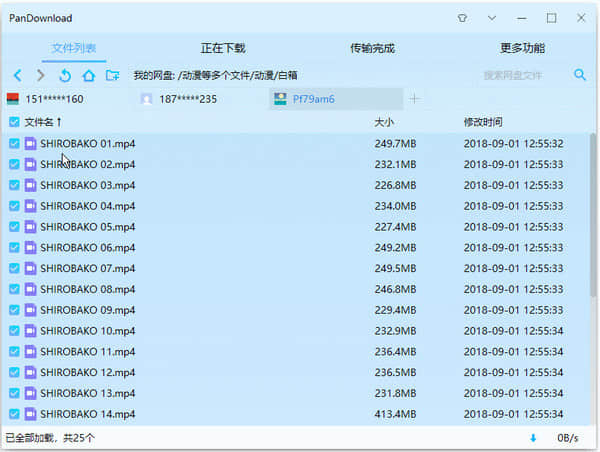The width and height of the screenshot is (600, 452).
Task: Go back with the left arrow icon
Action: pyautogui.click(x=18, y=75)
